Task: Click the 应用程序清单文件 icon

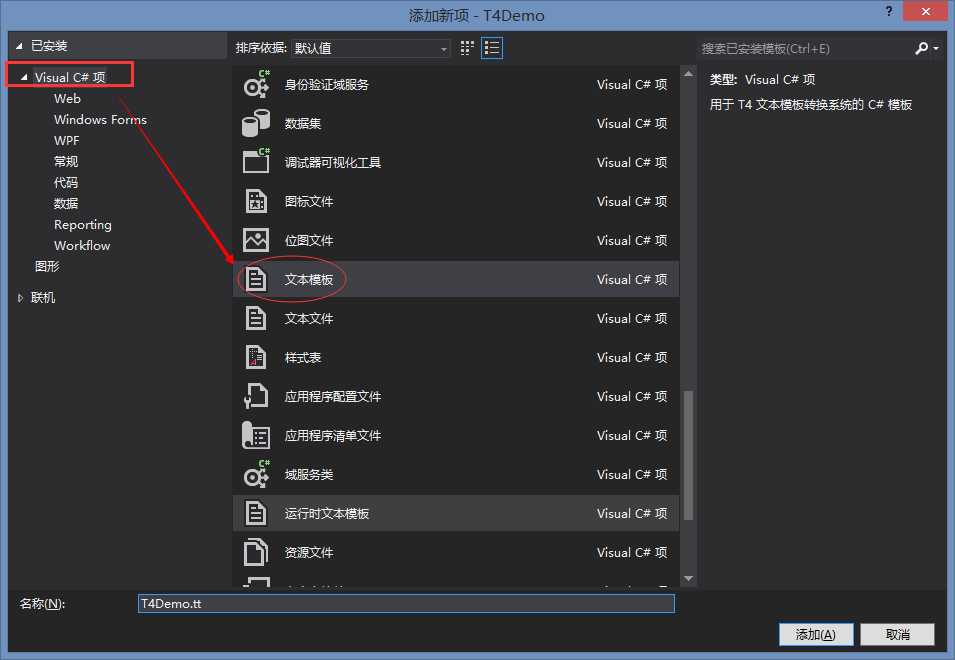Action: click(256, 435)
